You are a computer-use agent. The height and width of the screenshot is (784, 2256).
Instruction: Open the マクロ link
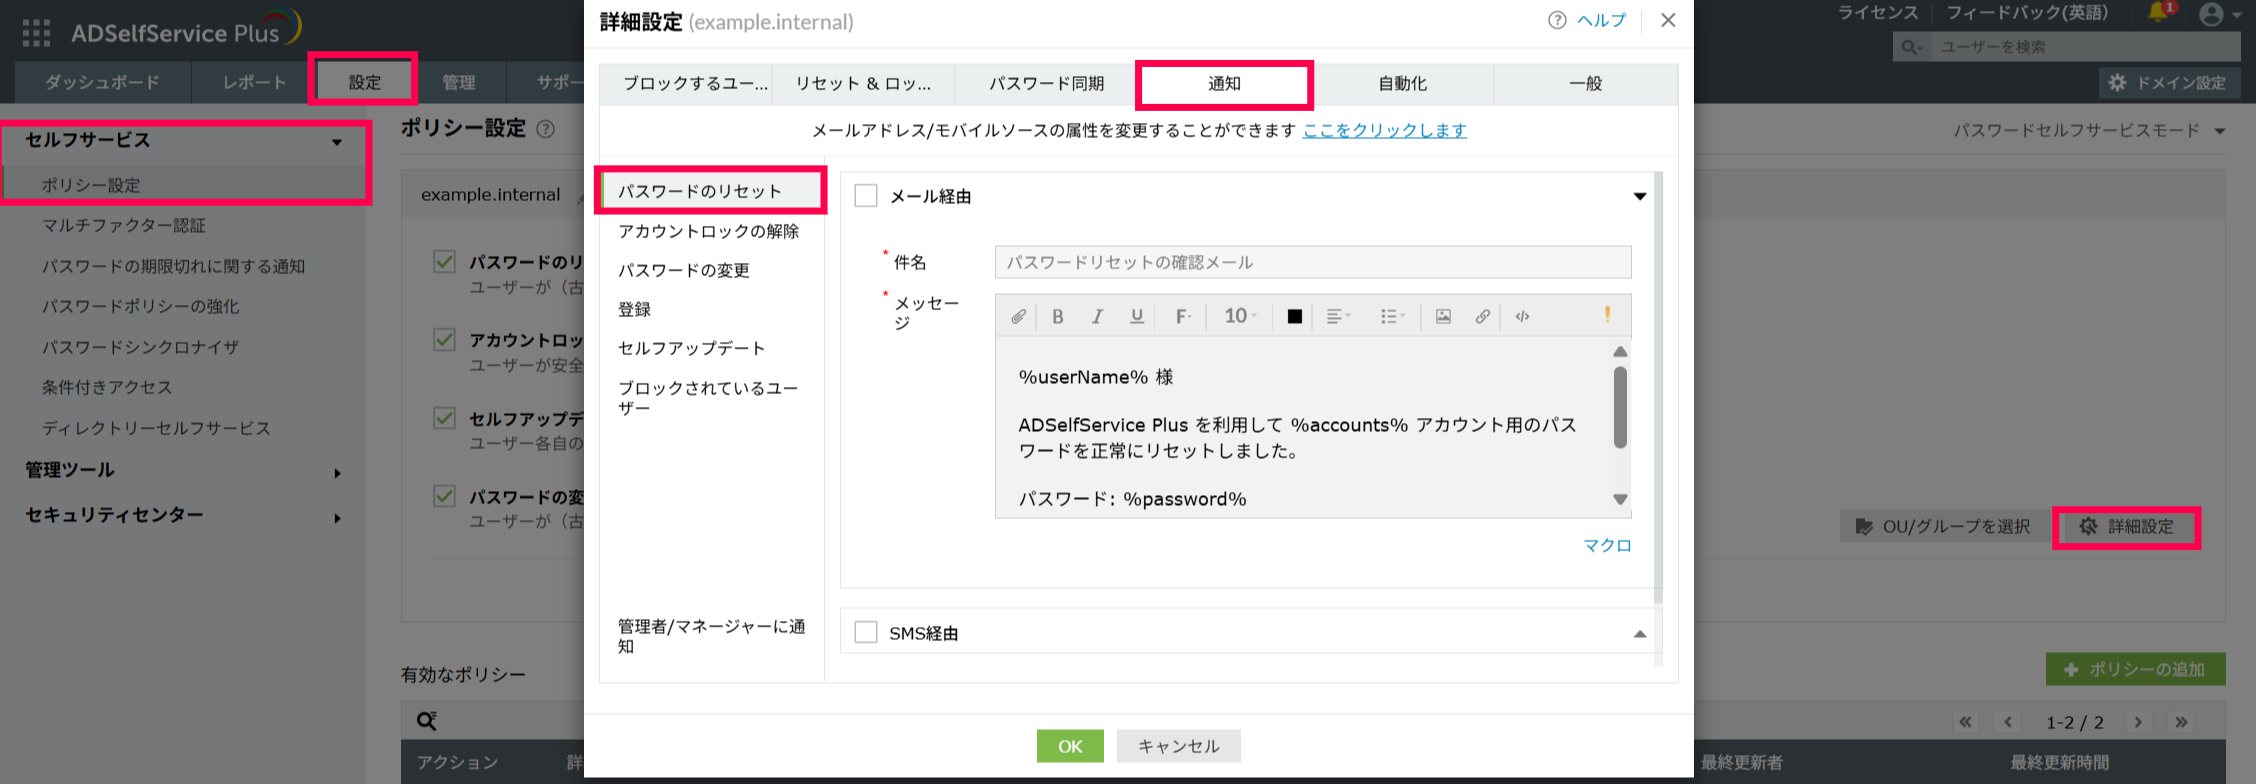1607,545
